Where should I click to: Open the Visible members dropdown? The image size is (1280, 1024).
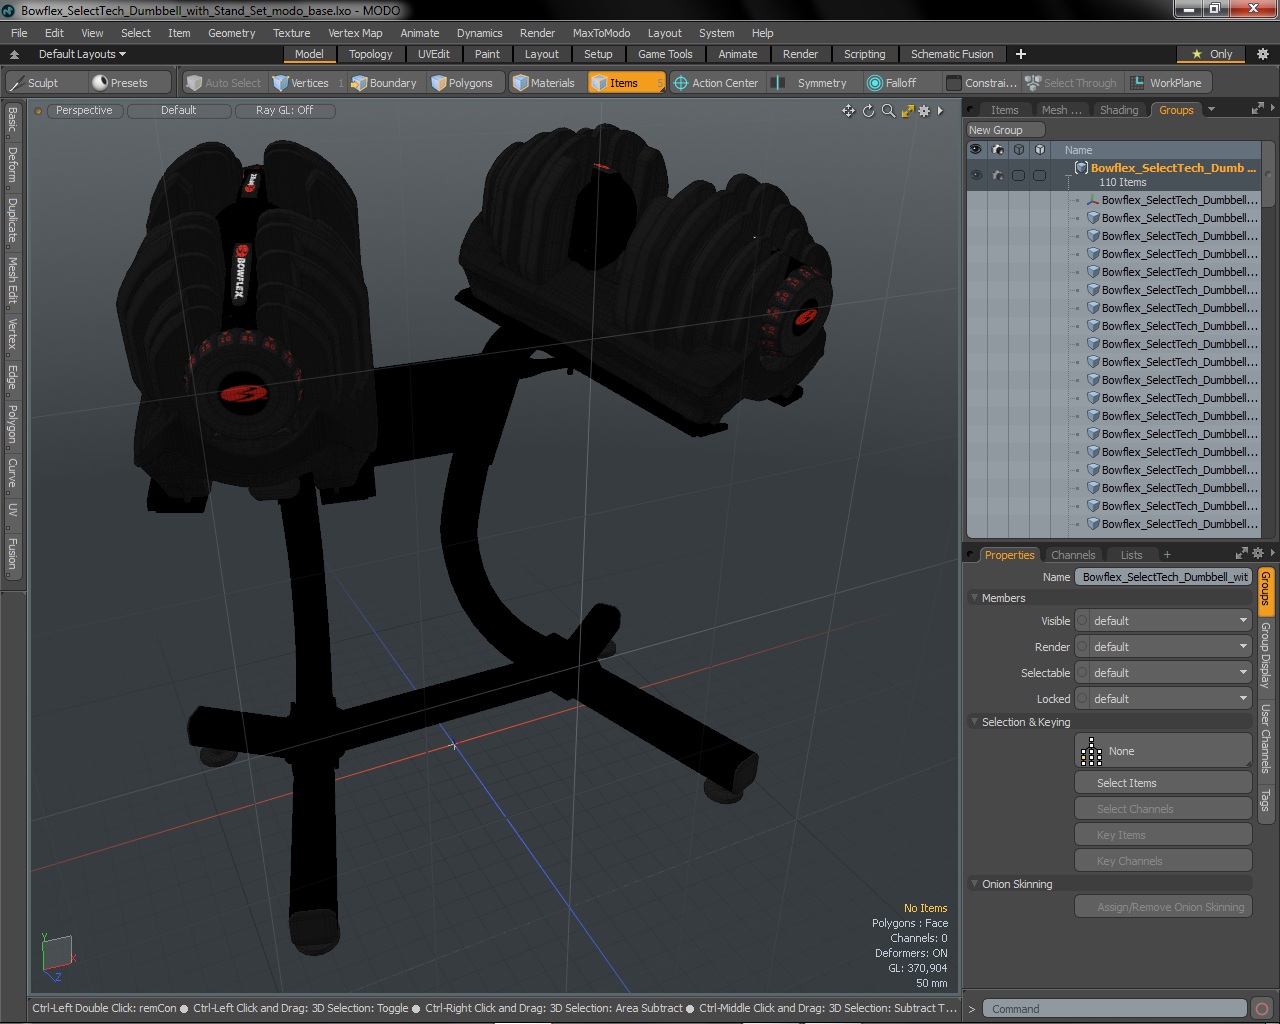(x=1164, y=621)
